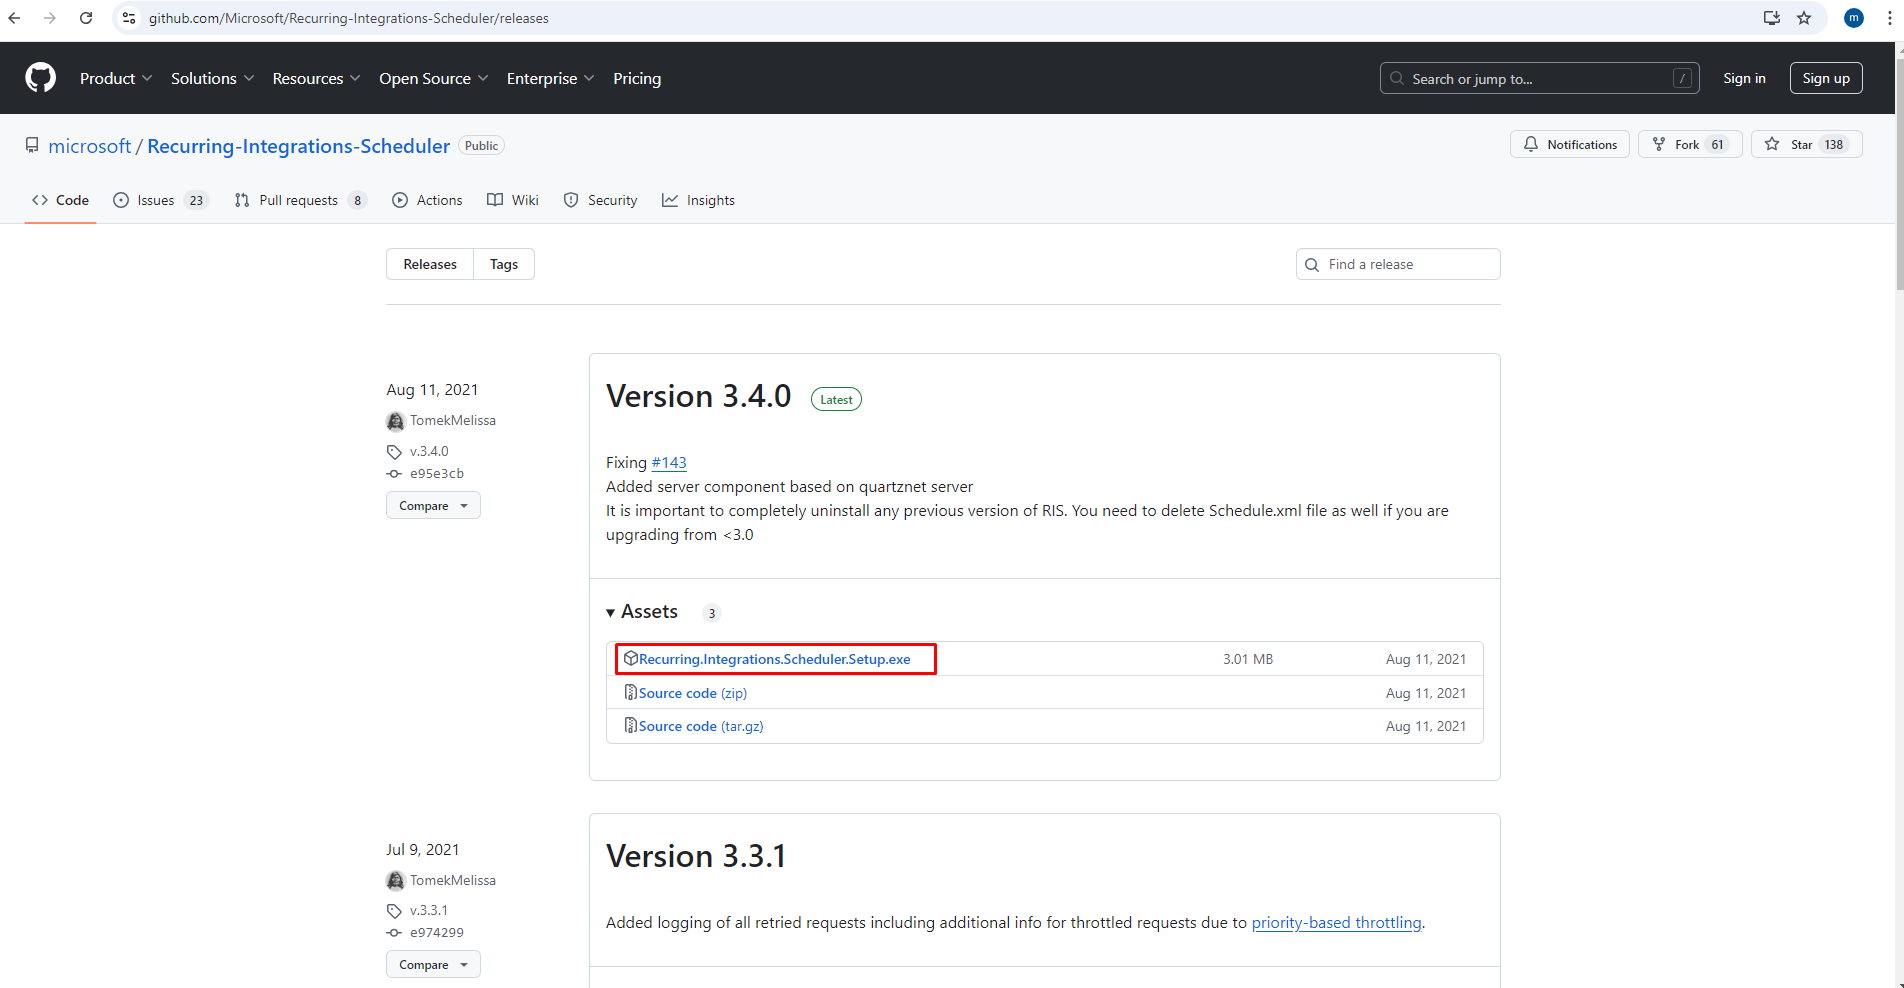
Task: Click TomekMelissa avatar for Jul 9 release
Action: (x=395, y=881)
